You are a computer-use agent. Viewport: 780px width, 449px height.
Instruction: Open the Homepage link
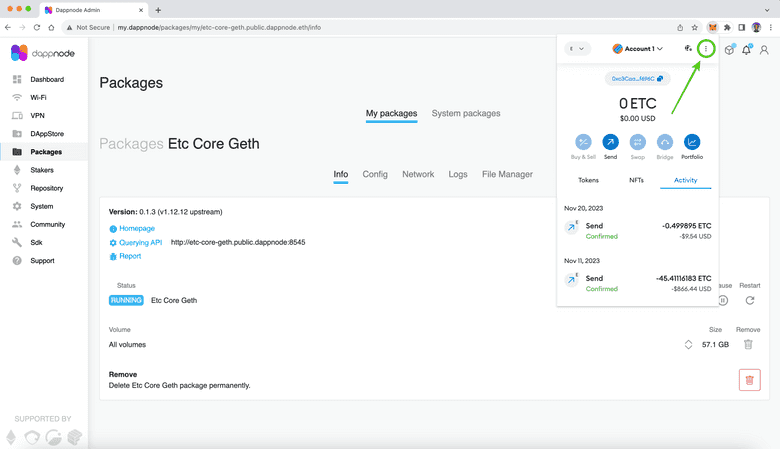pyautogui.click(x=137, y=228)
